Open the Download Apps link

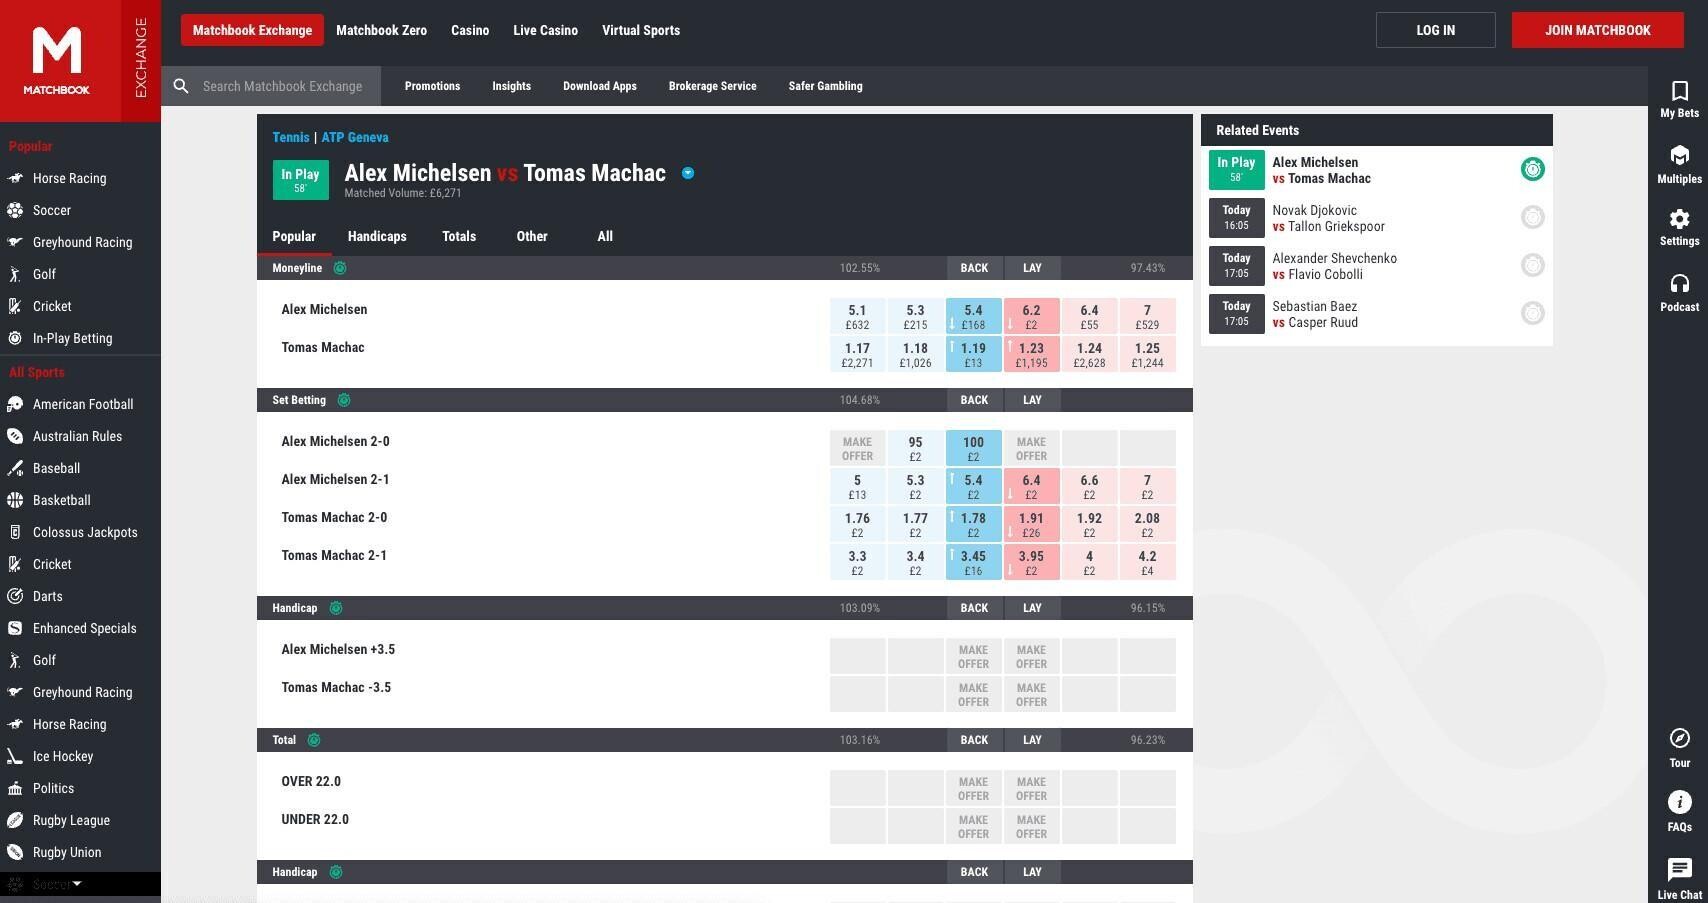(x=599, y=86)
